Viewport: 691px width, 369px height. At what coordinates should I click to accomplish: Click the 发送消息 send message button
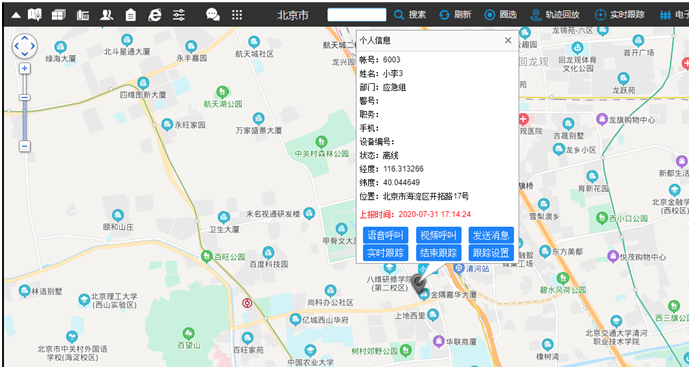point(491,235)
